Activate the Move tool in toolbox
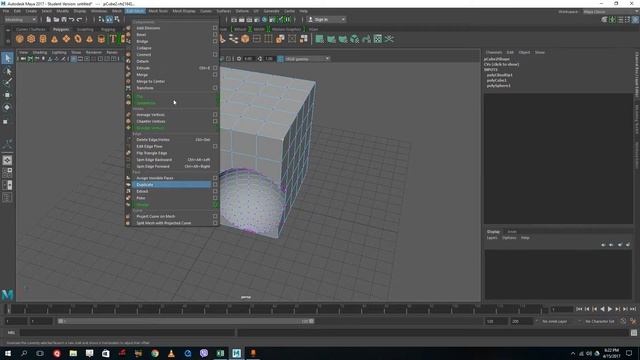This screenshot has width=640, height=360. (x=7, y=95)
